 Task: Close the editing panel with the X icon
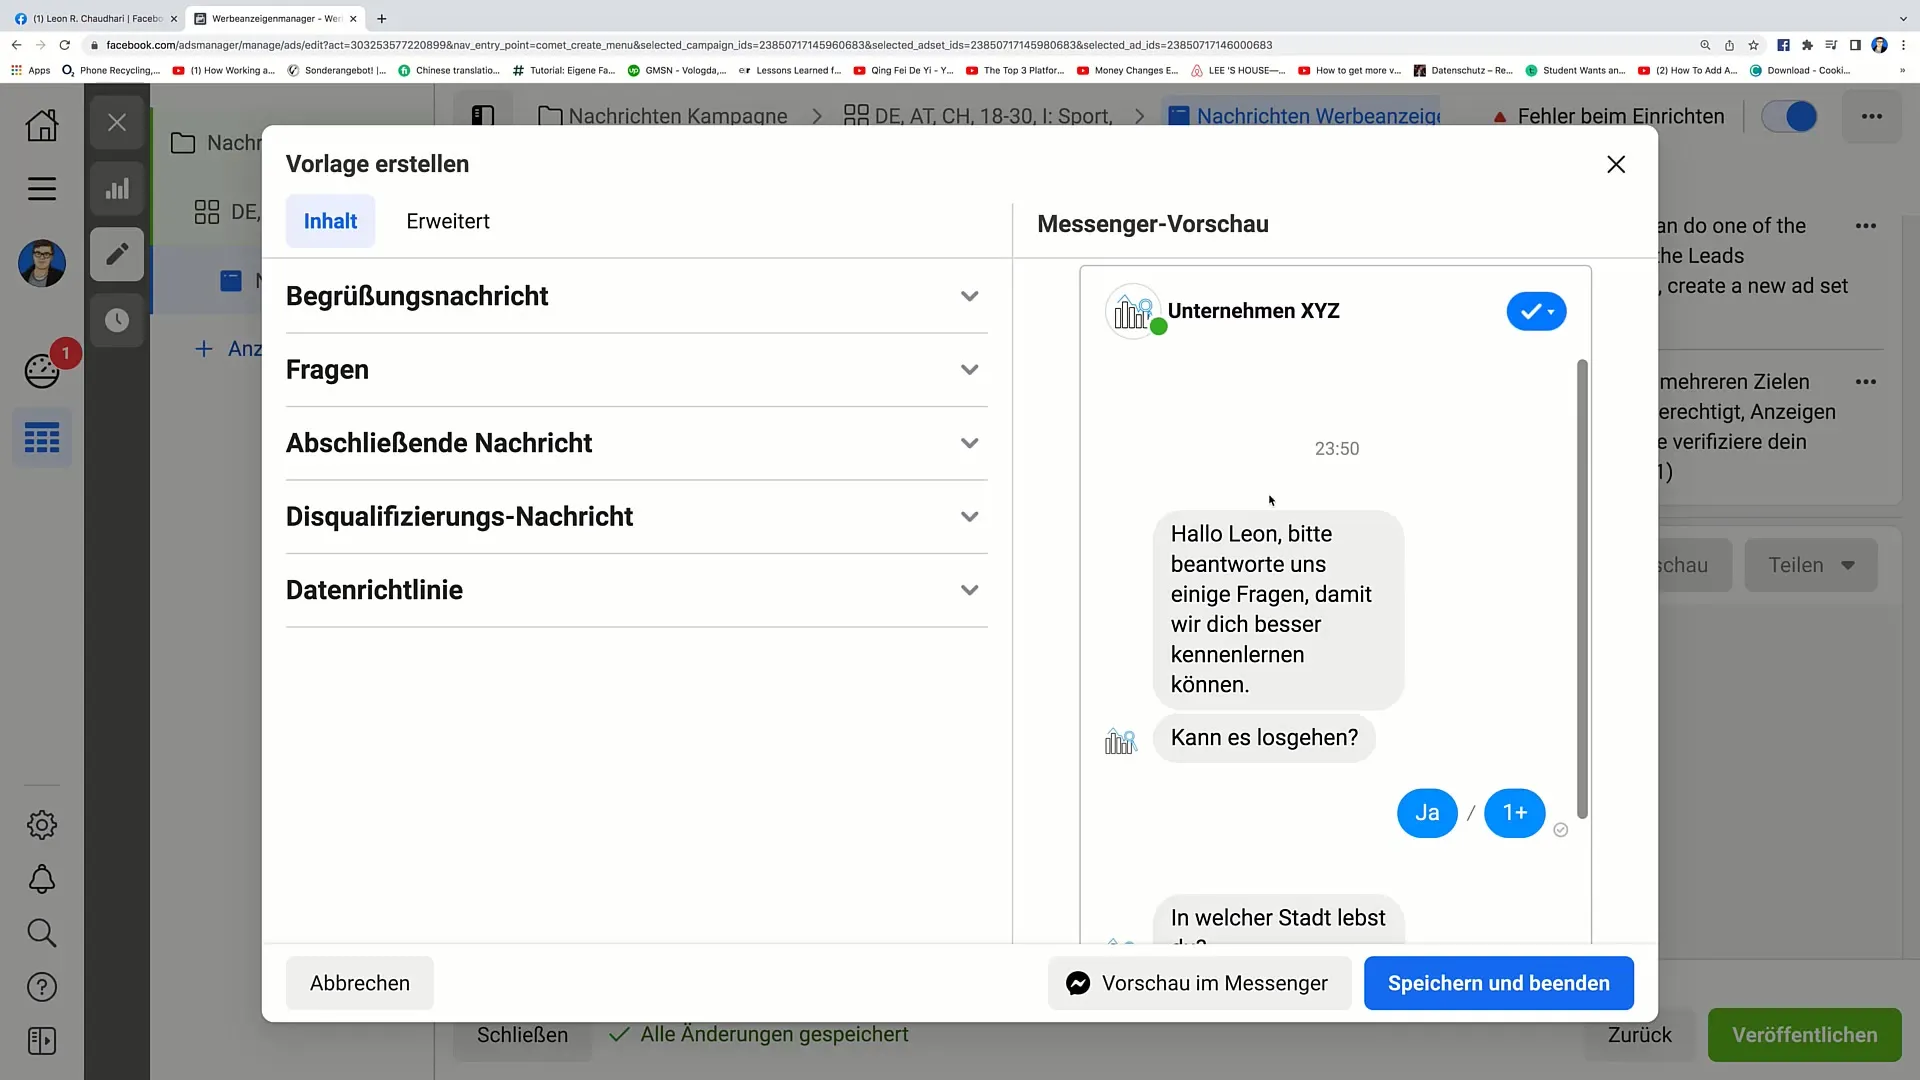point(117,123)
